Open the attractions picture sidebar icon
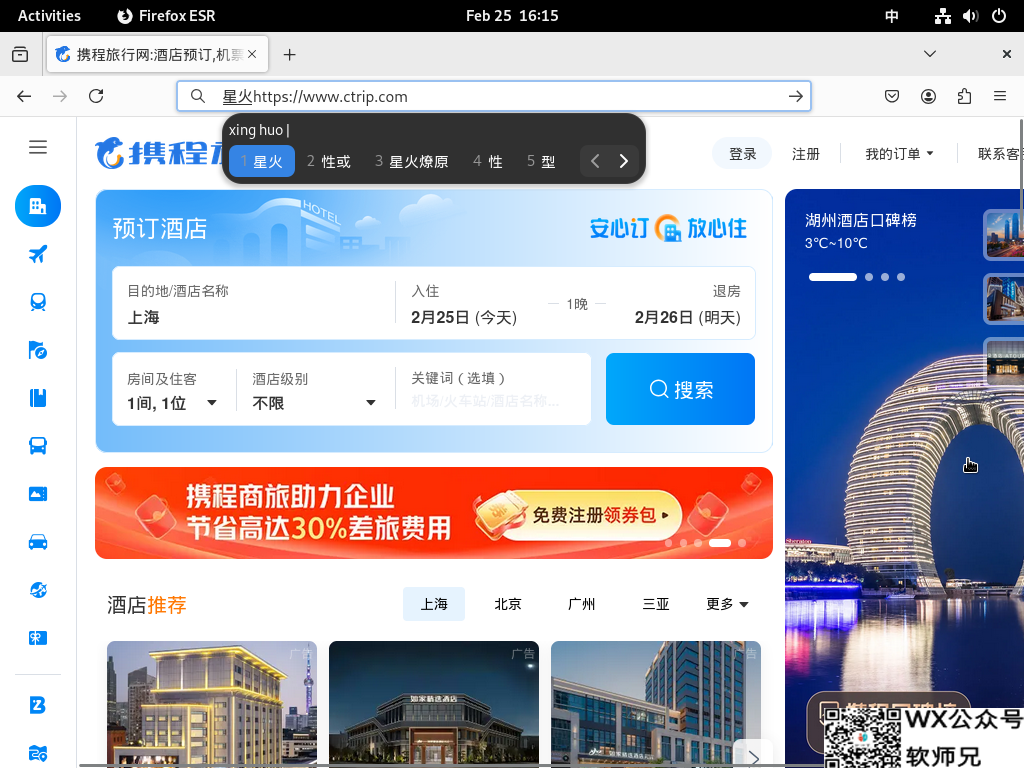The width and height of the screenshot is (1024, 768). coord(38,494)
